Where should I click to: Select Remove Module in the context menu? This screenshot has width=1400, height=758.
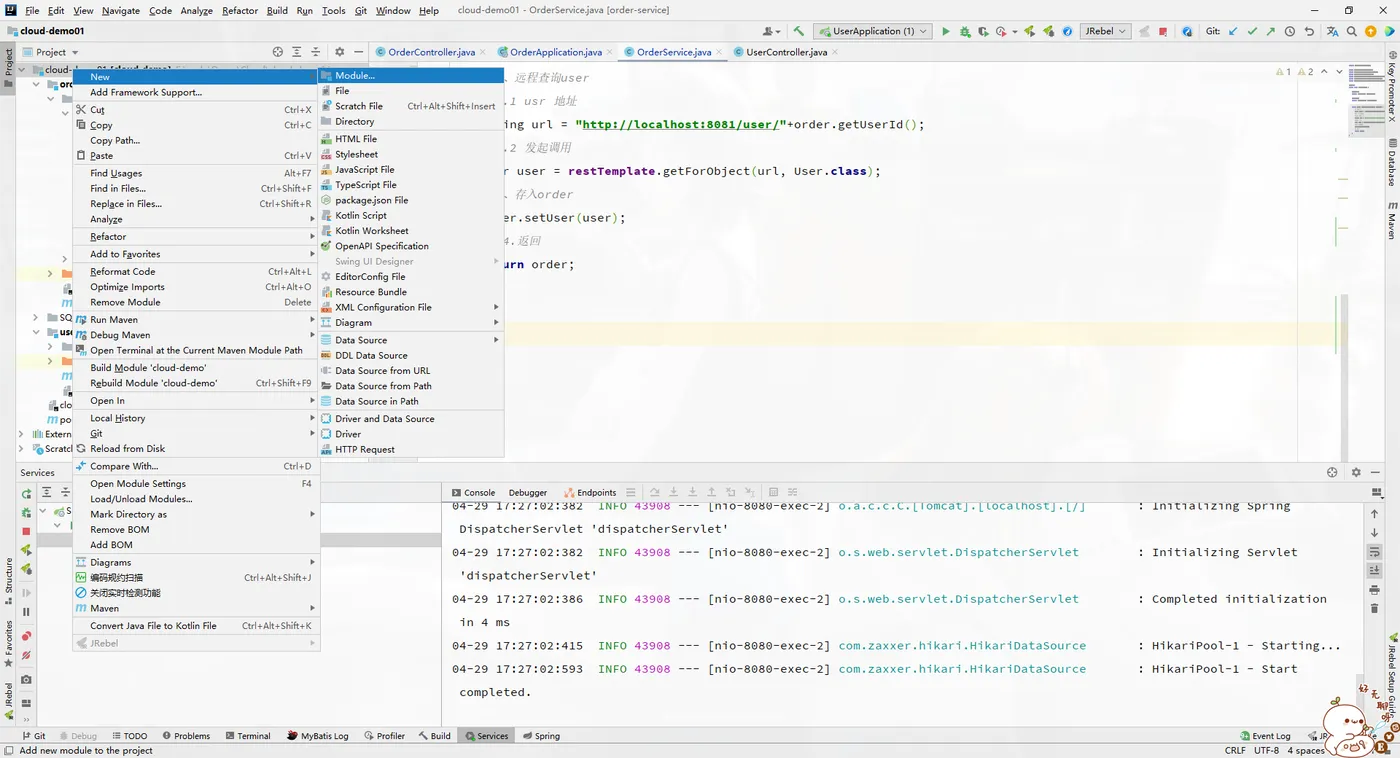(196, 302)
